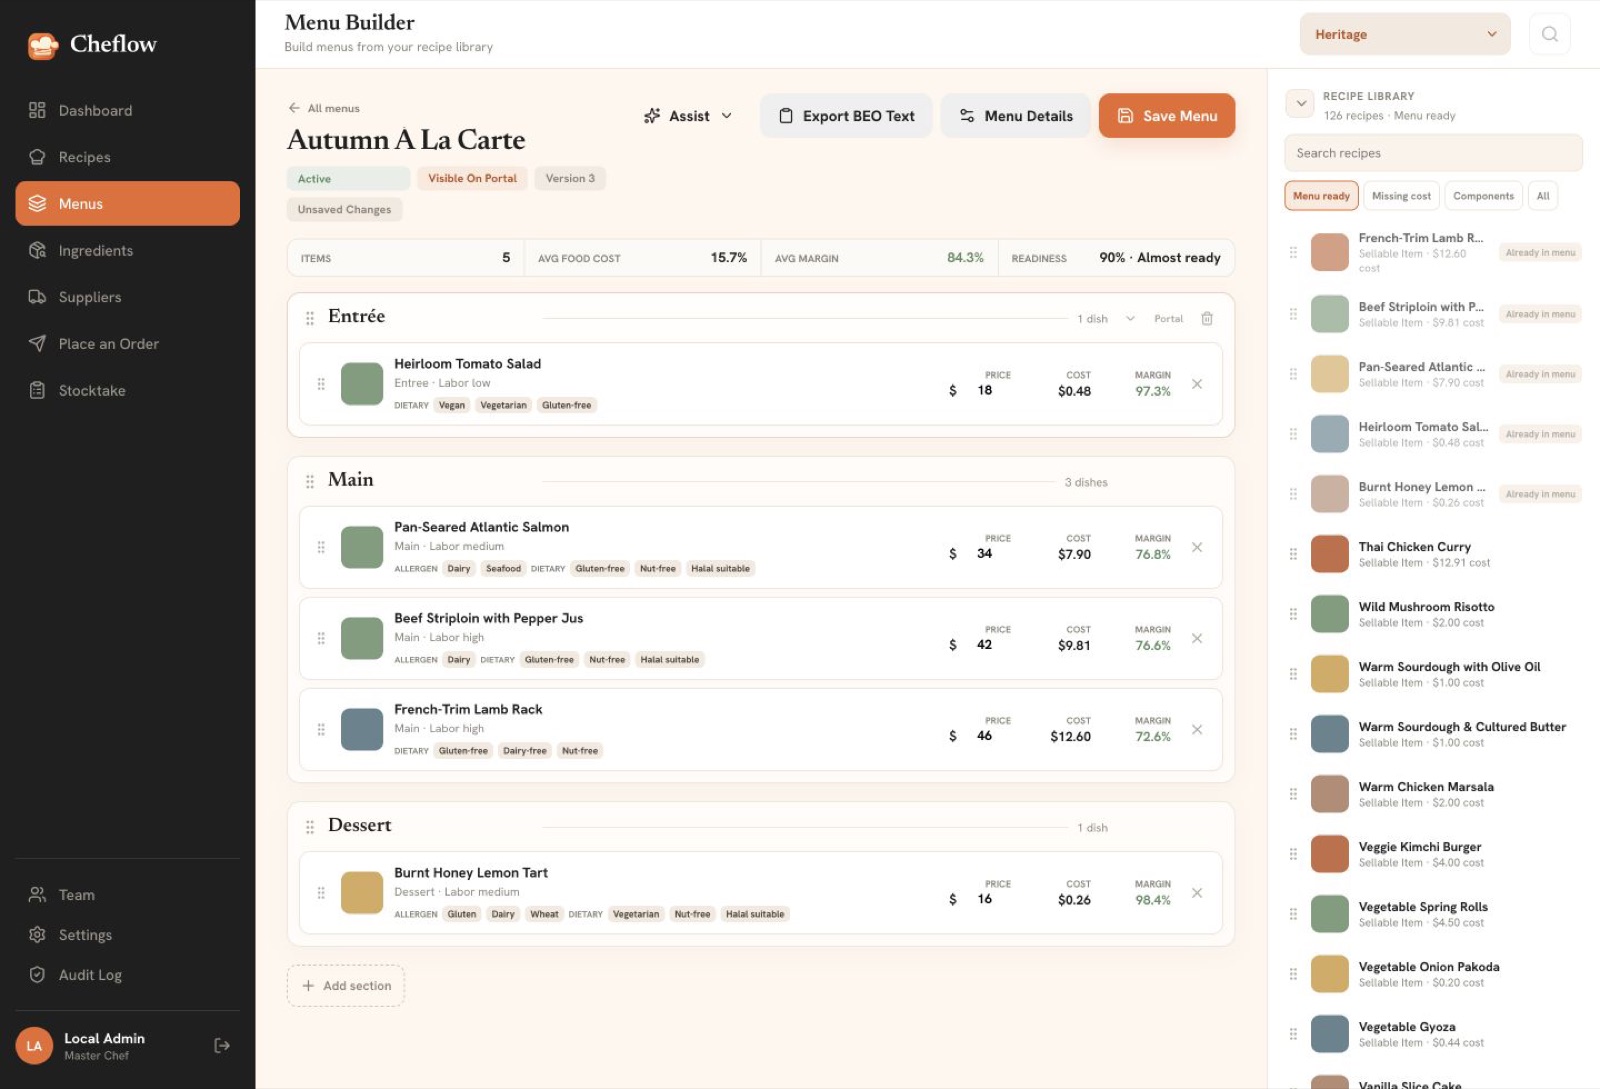Click drag handle for Veggie Kimchi Burger recipe
The width and height of the screenshot is (1600, 1089).
[1293, 854]
